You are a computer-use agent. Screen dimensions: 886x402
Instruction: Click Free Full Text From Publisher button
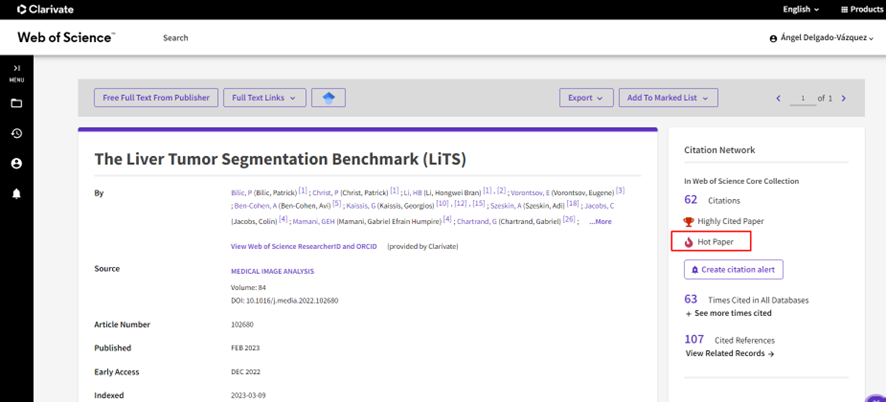(x=156, y=98)
